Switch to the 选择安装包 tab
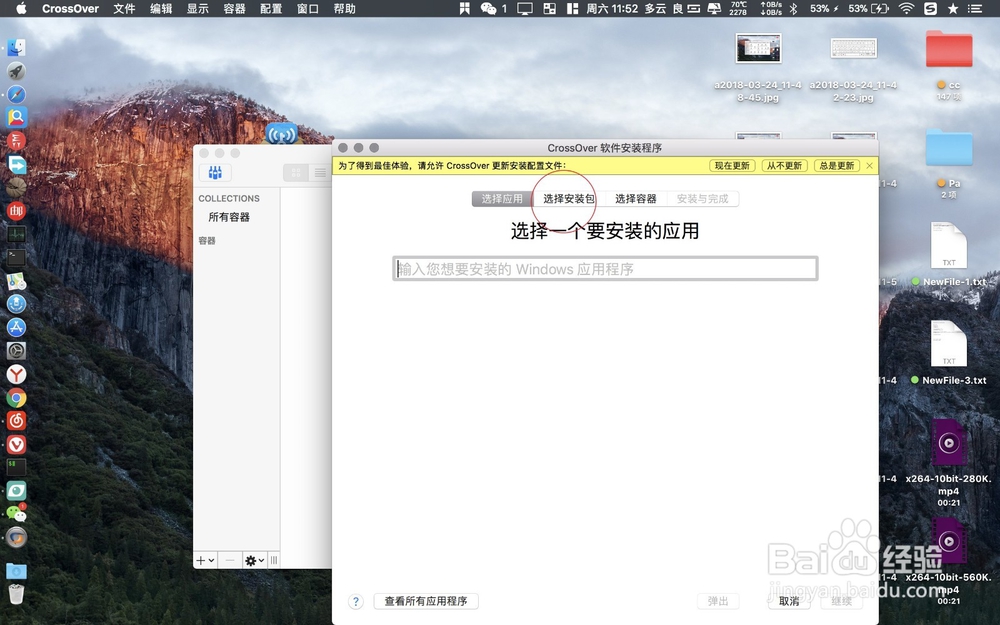 pos(568,199)
